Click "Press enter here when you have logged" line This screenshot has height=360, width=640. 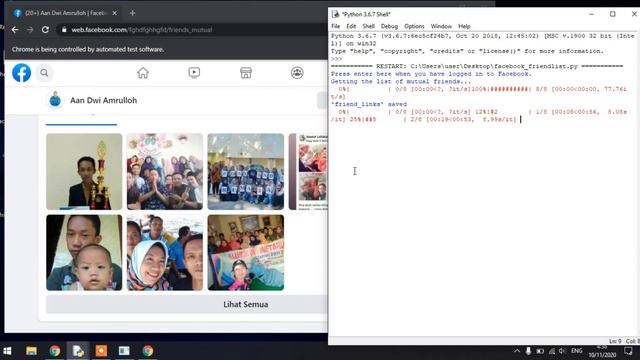[x=431, y=74]
